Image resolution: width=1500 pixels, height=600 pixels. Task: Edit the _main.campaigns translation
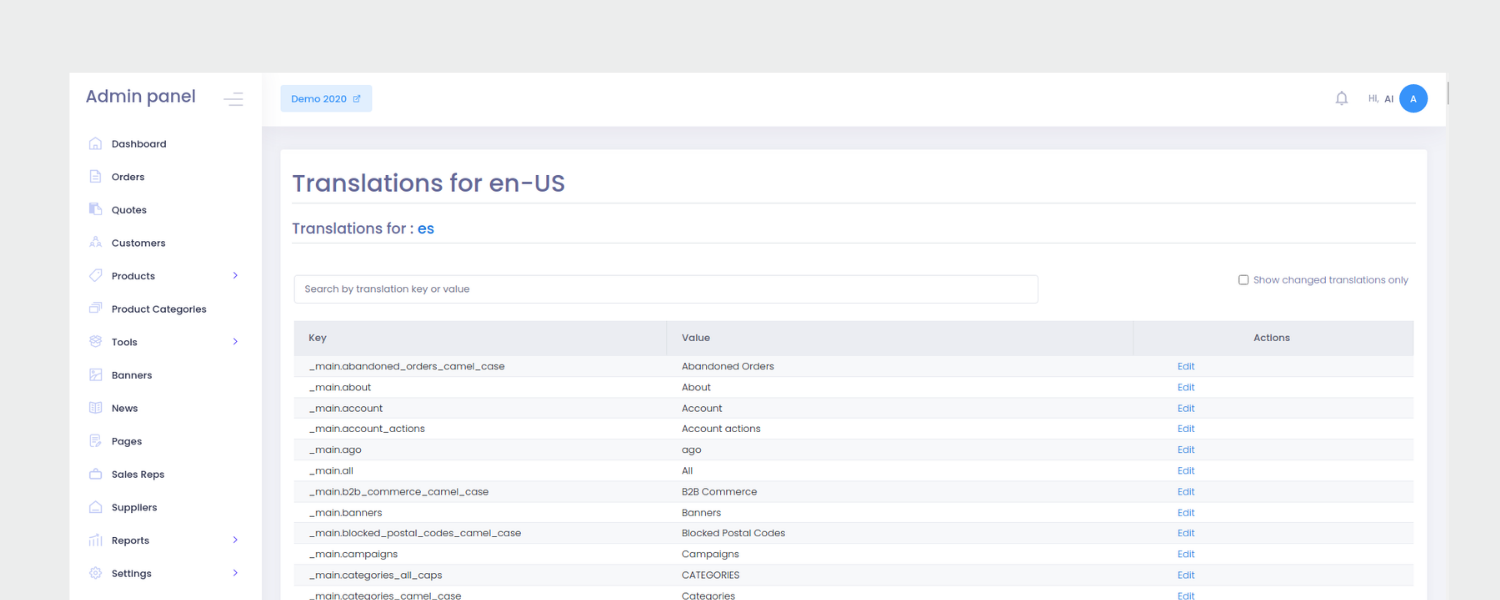click(x=1186, y=554)
